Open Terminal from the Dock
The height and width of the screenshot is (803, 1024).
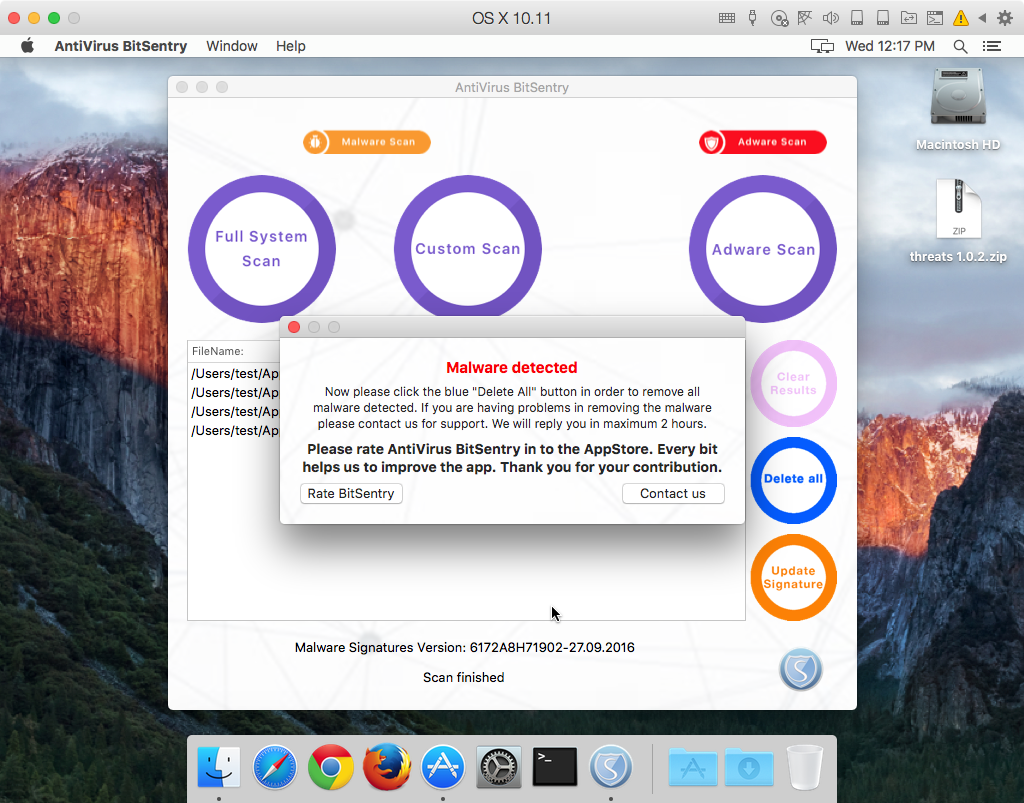(x=554, y=767)
